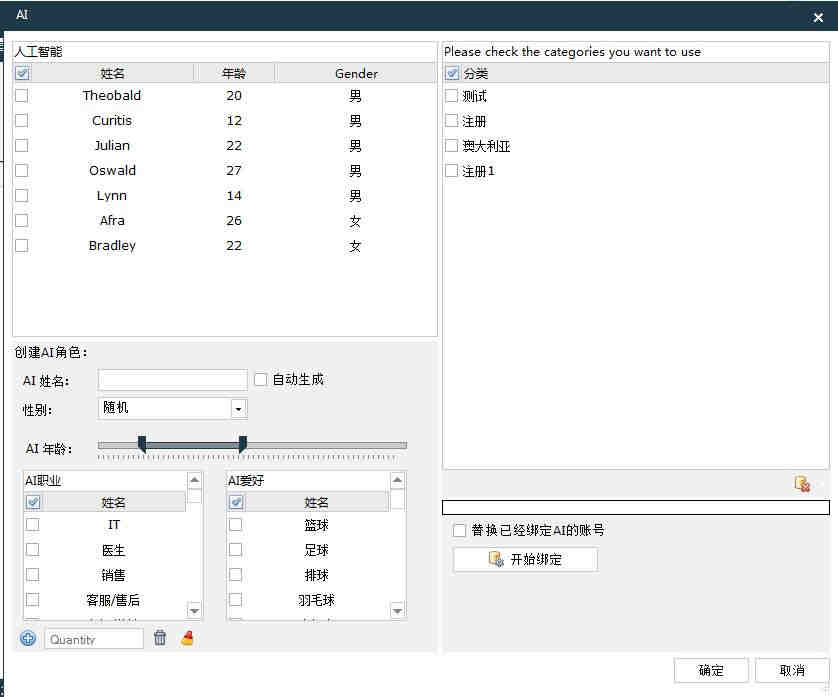Click the AI爱好 list scroll-down arrow
The image size is (838, 697).
397,610
